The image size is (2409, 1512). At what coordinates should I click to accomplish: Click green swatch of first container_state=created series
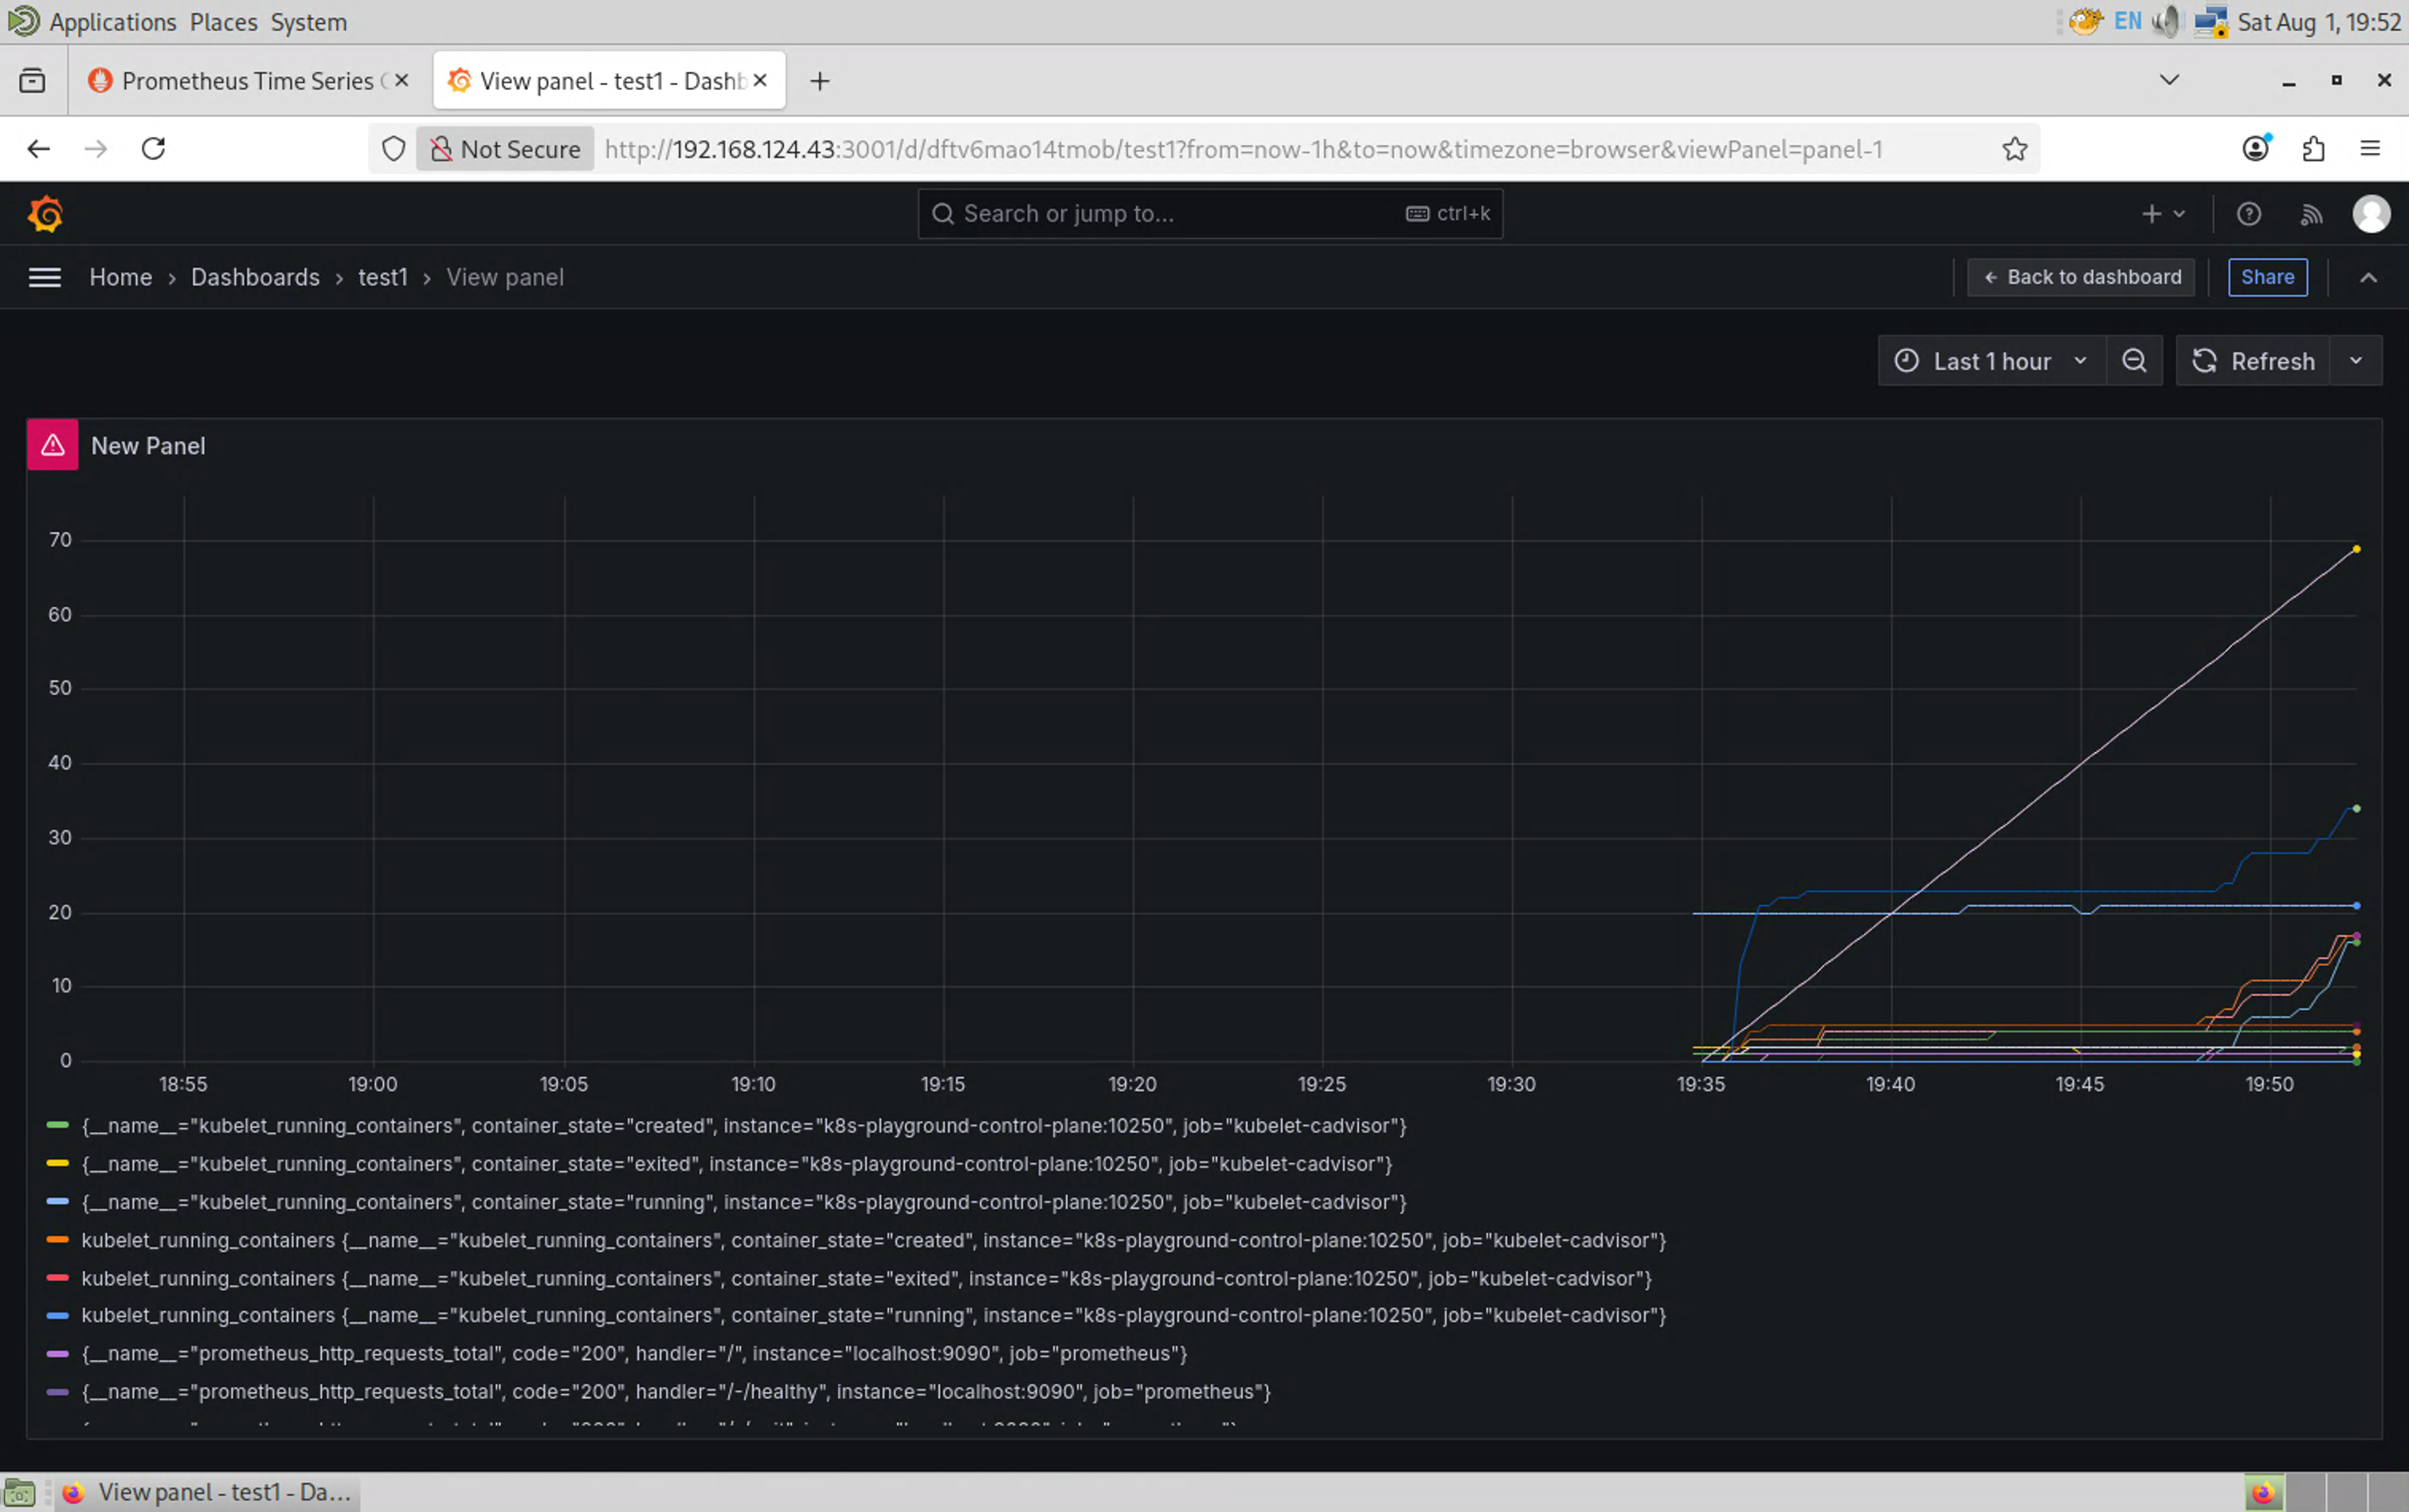[x=58, y=1125]
